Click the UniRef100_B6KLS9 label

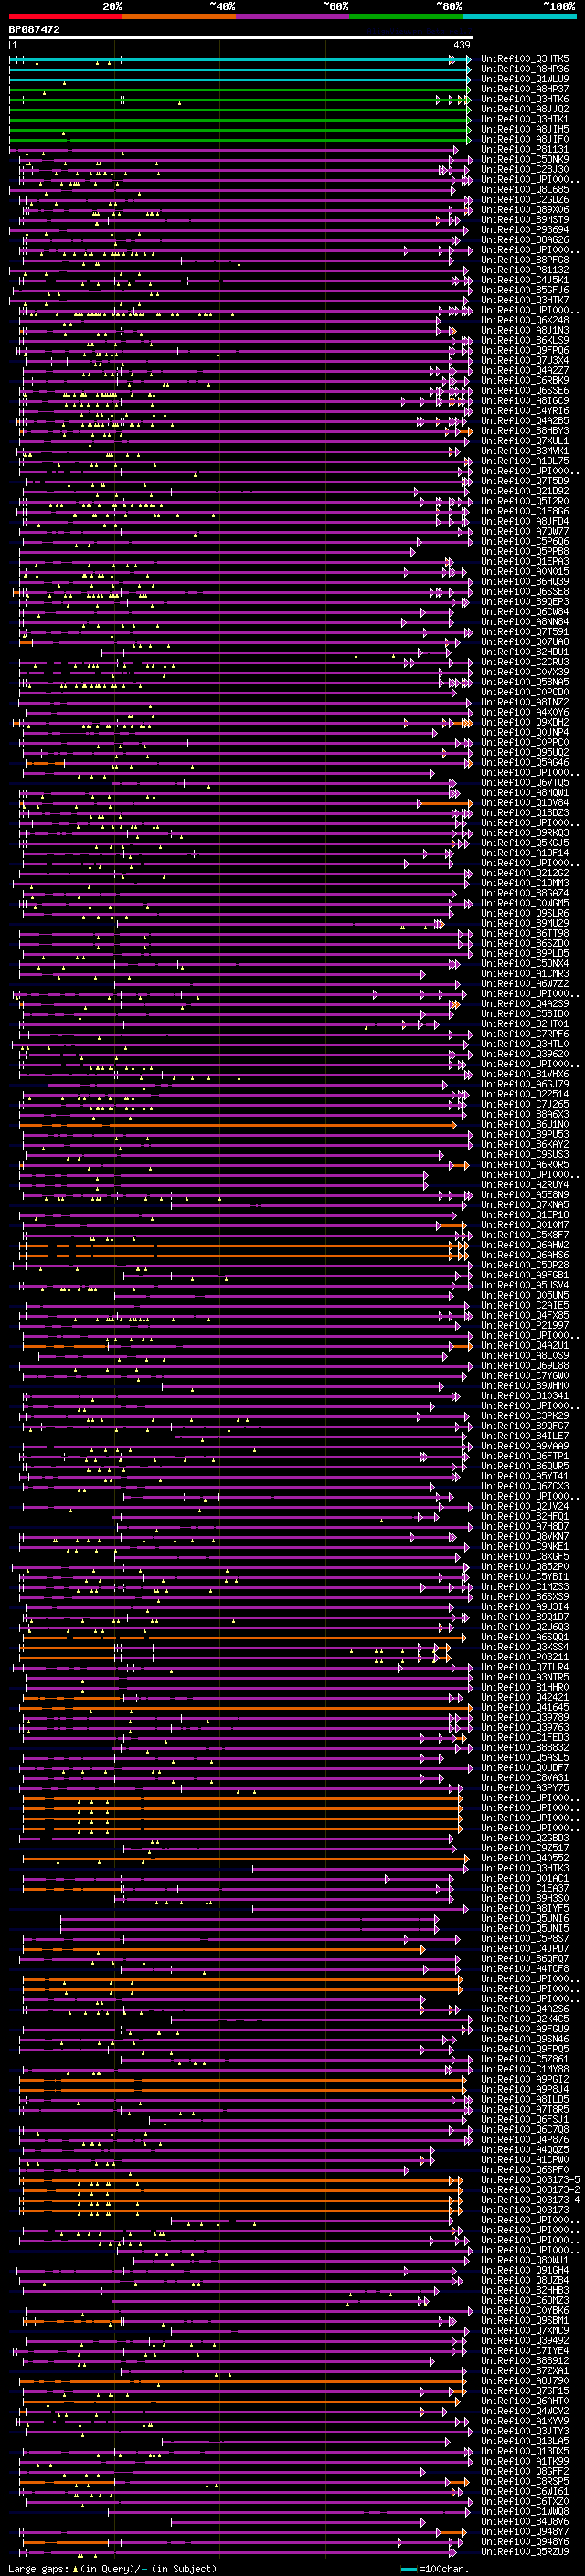tap(525, 340)
